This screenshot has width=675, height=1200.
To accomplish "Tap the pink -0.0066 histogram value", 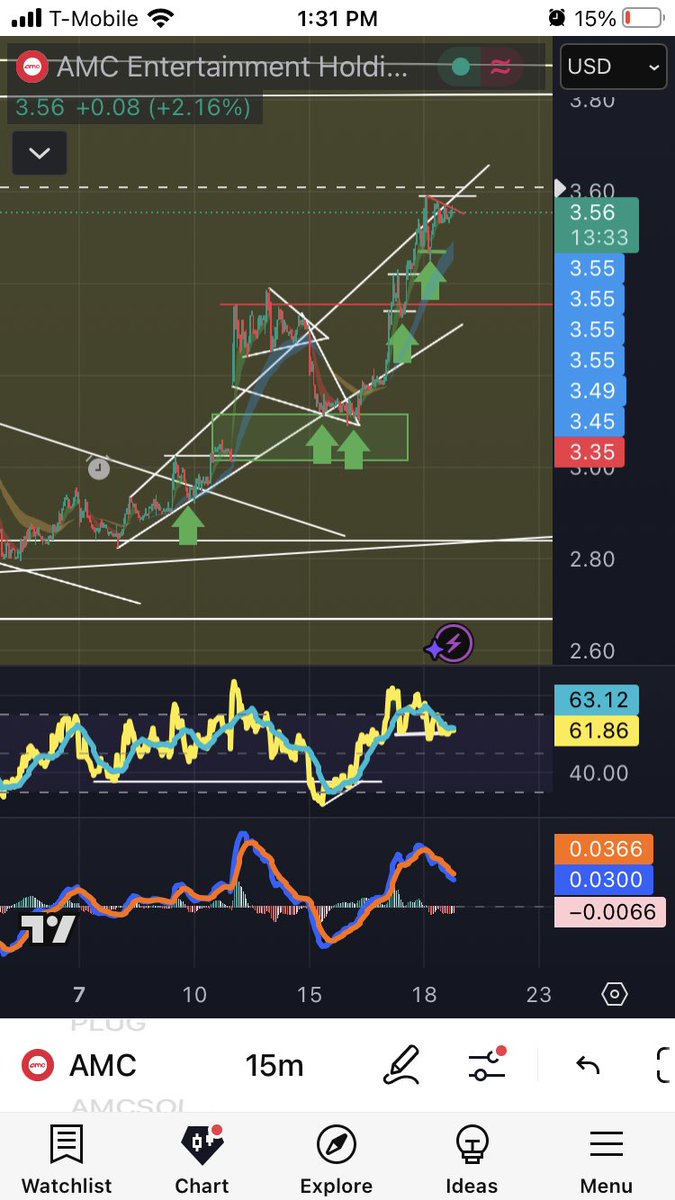I will (x=609, y=911).
